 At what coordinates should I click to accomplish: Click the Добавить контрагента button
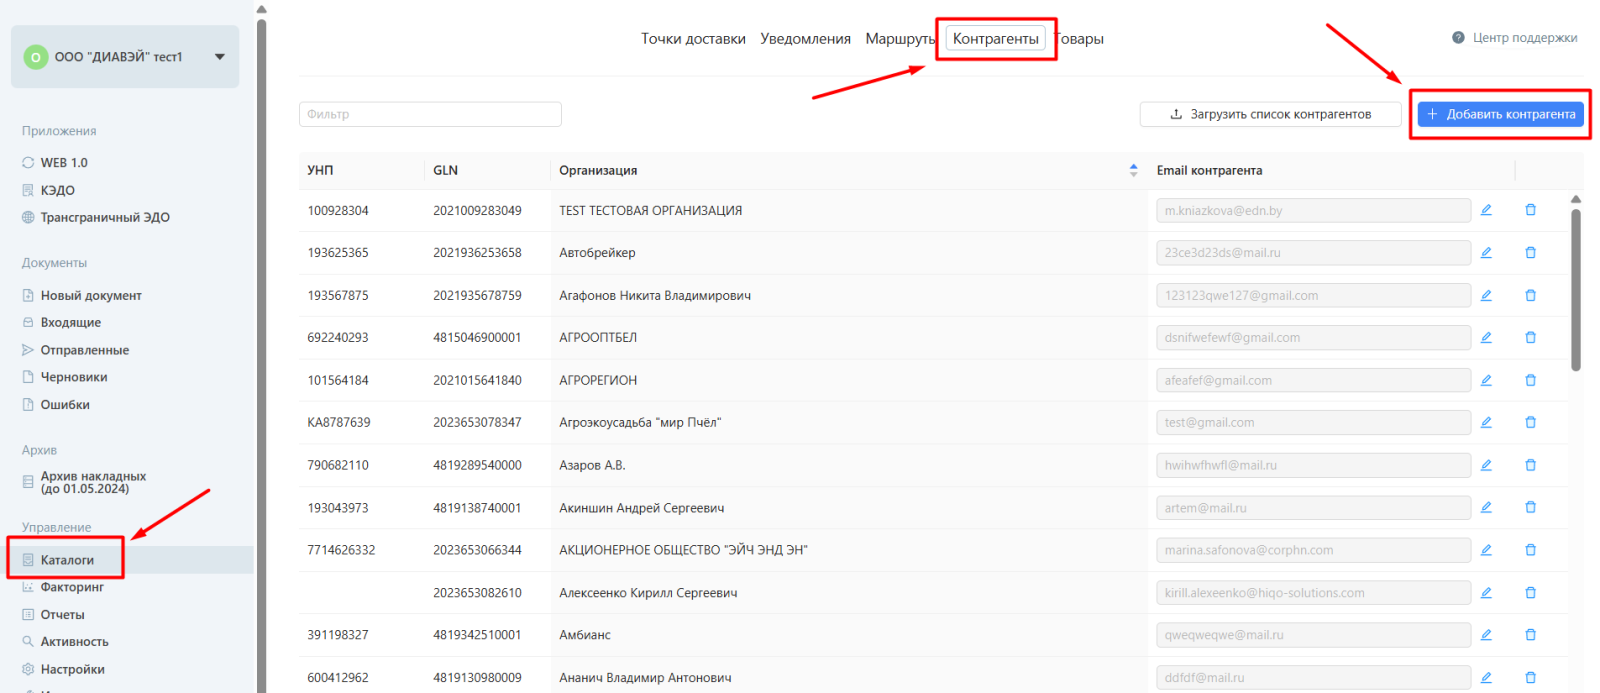pyautogui.click(x=1500, y=114)
